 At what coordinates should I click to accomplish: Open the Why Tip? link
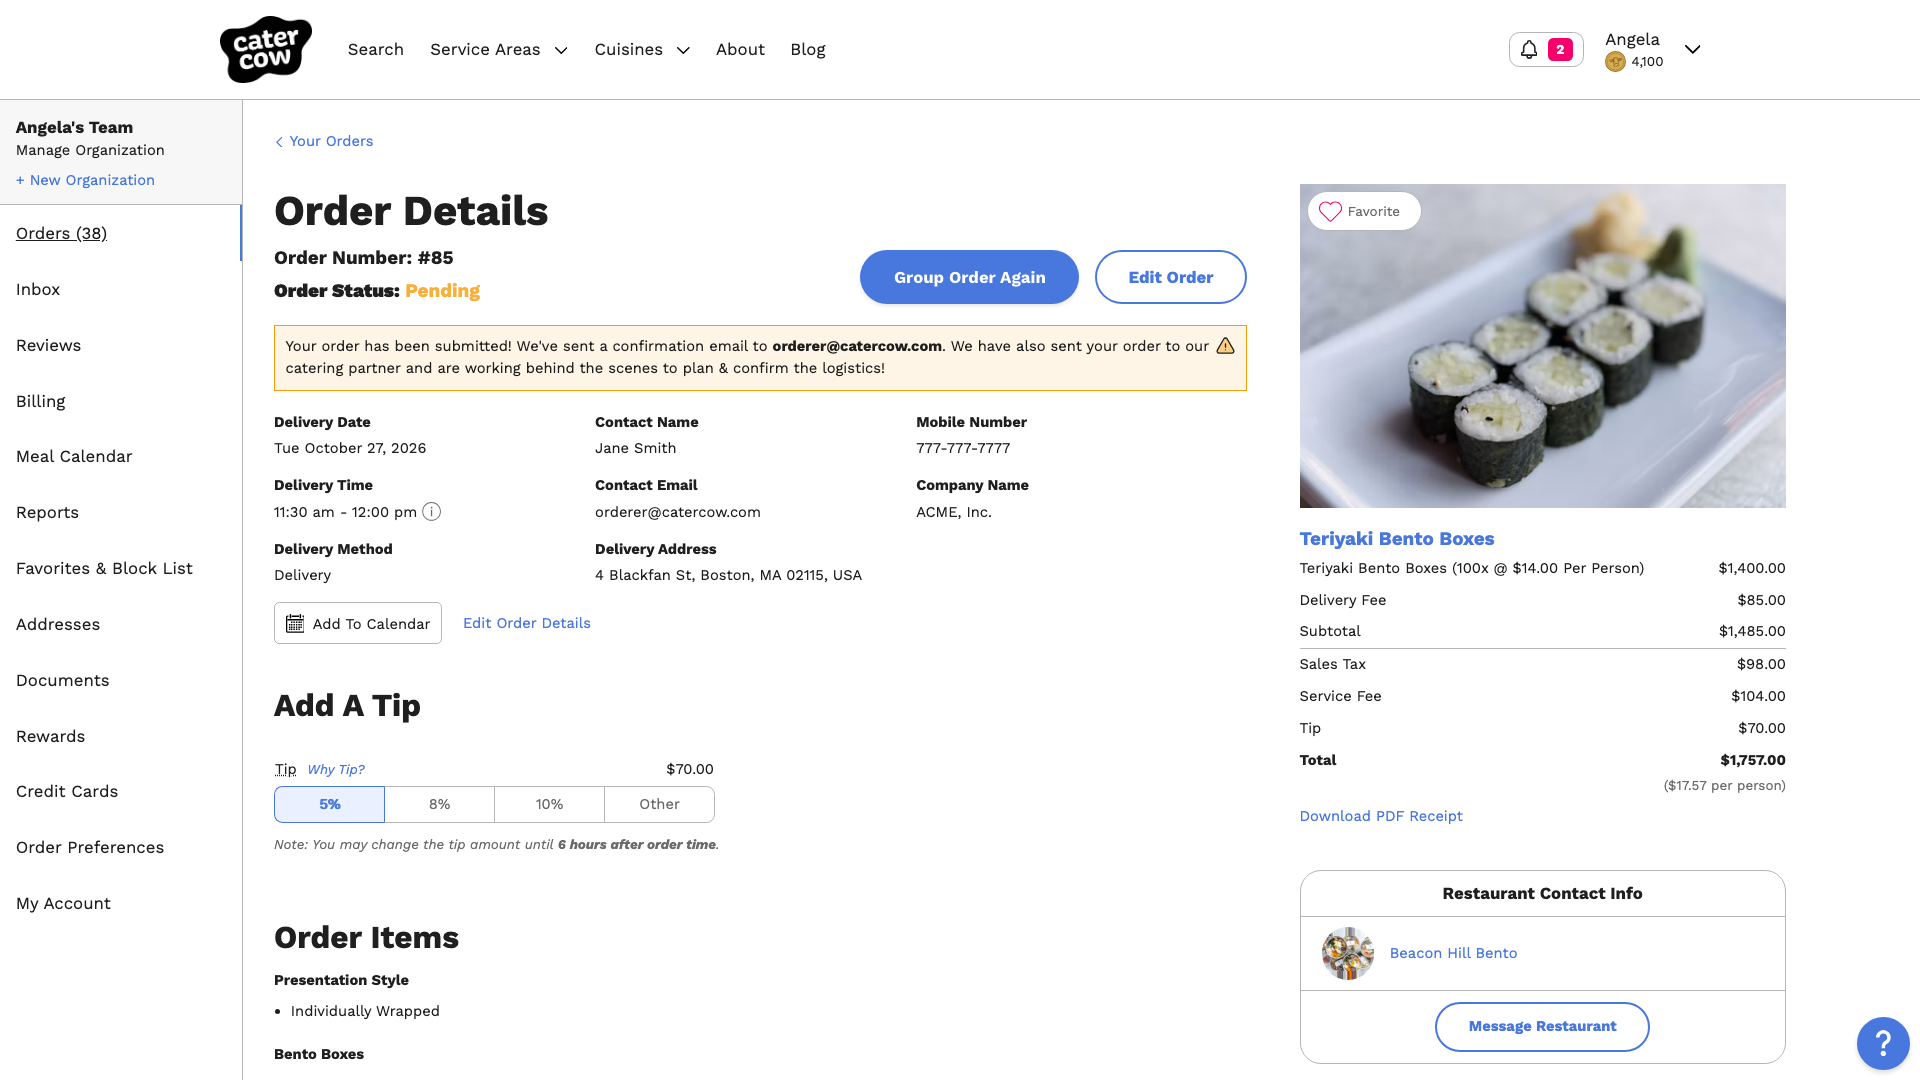[336, 769]
